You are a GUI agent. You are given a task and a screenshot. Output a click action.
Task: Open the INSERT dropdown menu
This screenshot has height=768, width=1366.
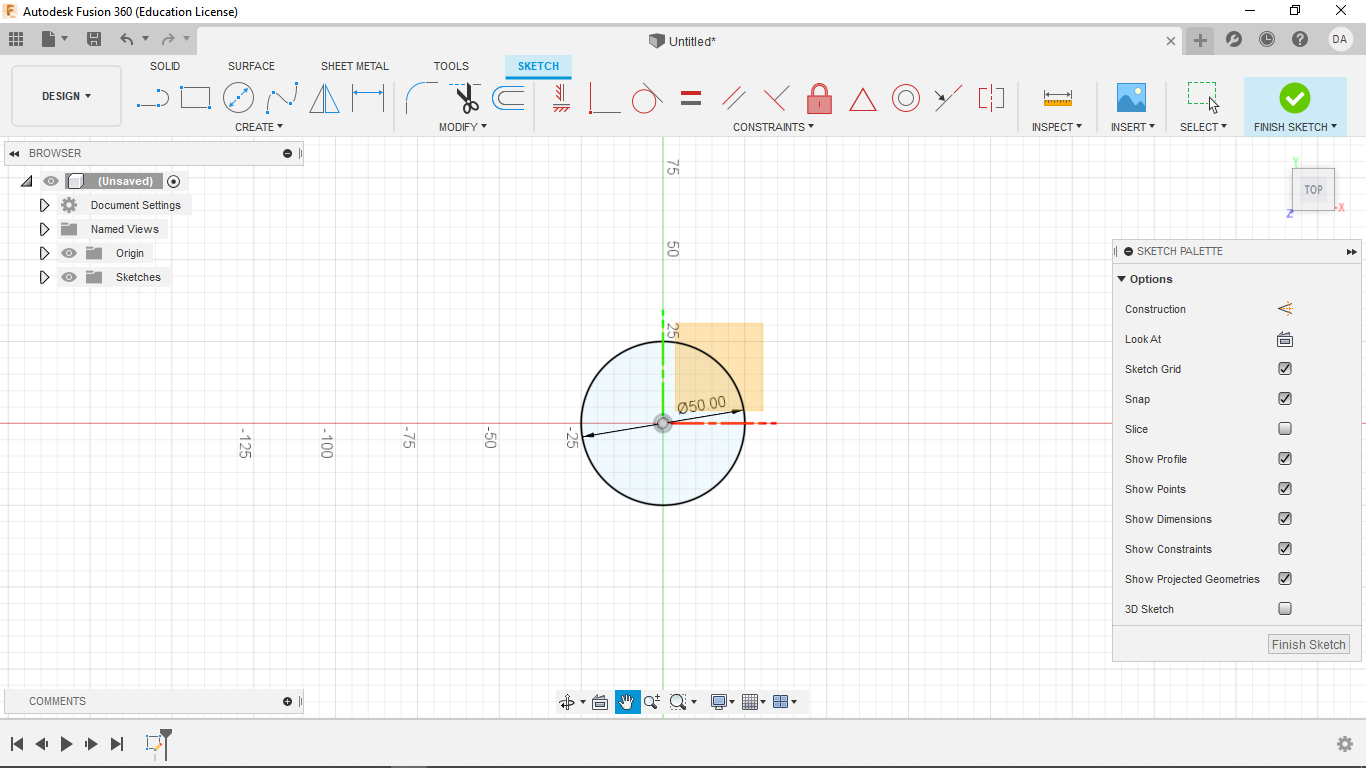click(1133, 127)
